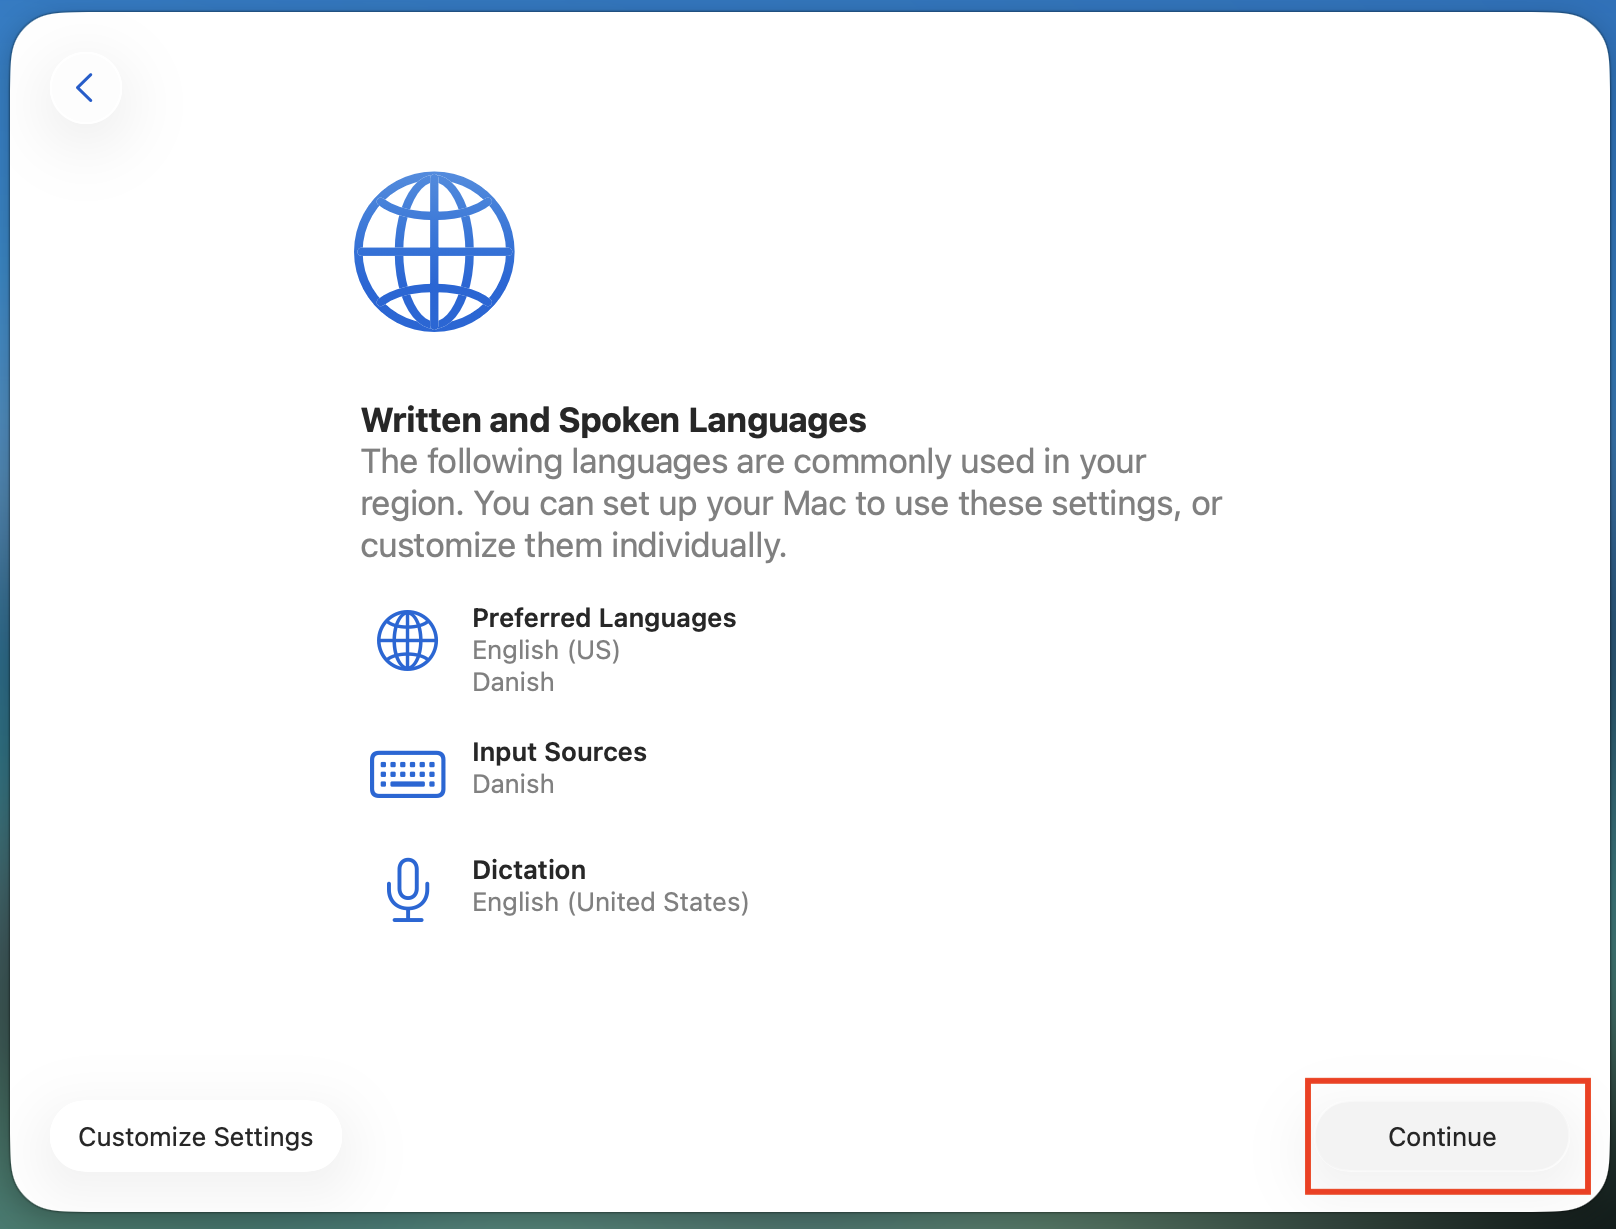Click Danish under Input Sources
The image size is (1616, 1229).
[513, 784]
